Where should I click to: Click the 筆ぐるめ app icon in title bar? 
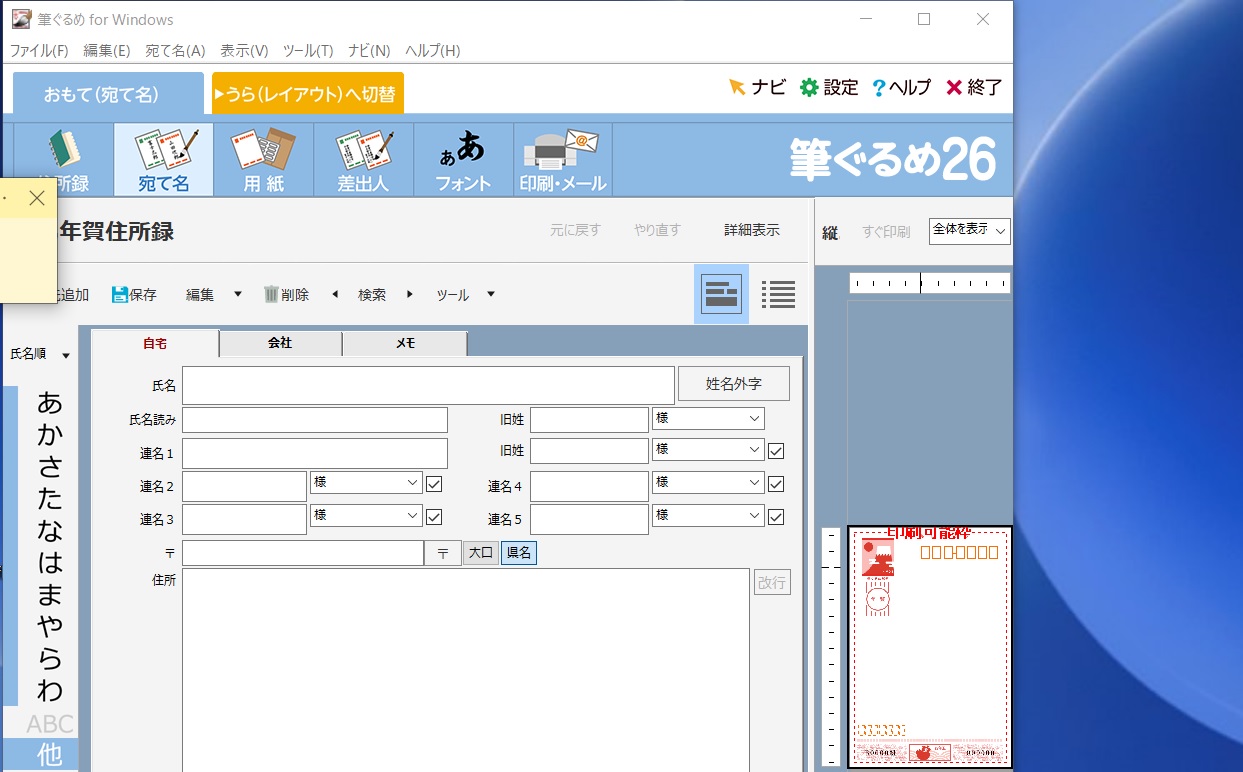pyautogui.click(x=21, y=19)
